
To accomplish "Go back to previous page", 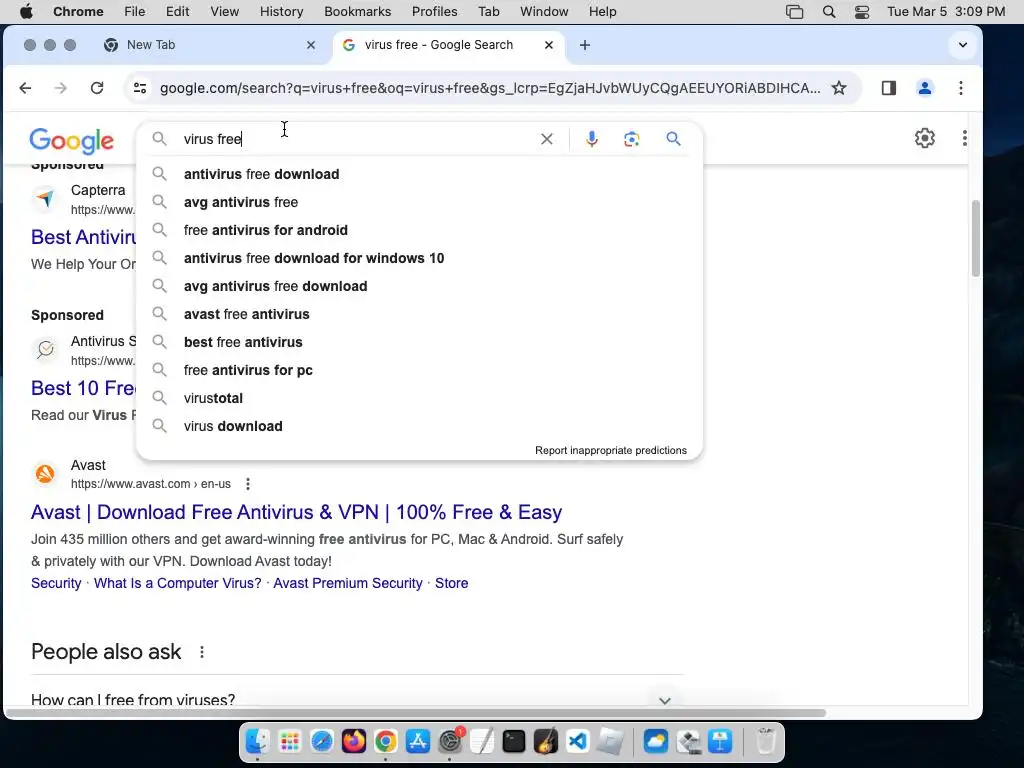I will point(25,88).
